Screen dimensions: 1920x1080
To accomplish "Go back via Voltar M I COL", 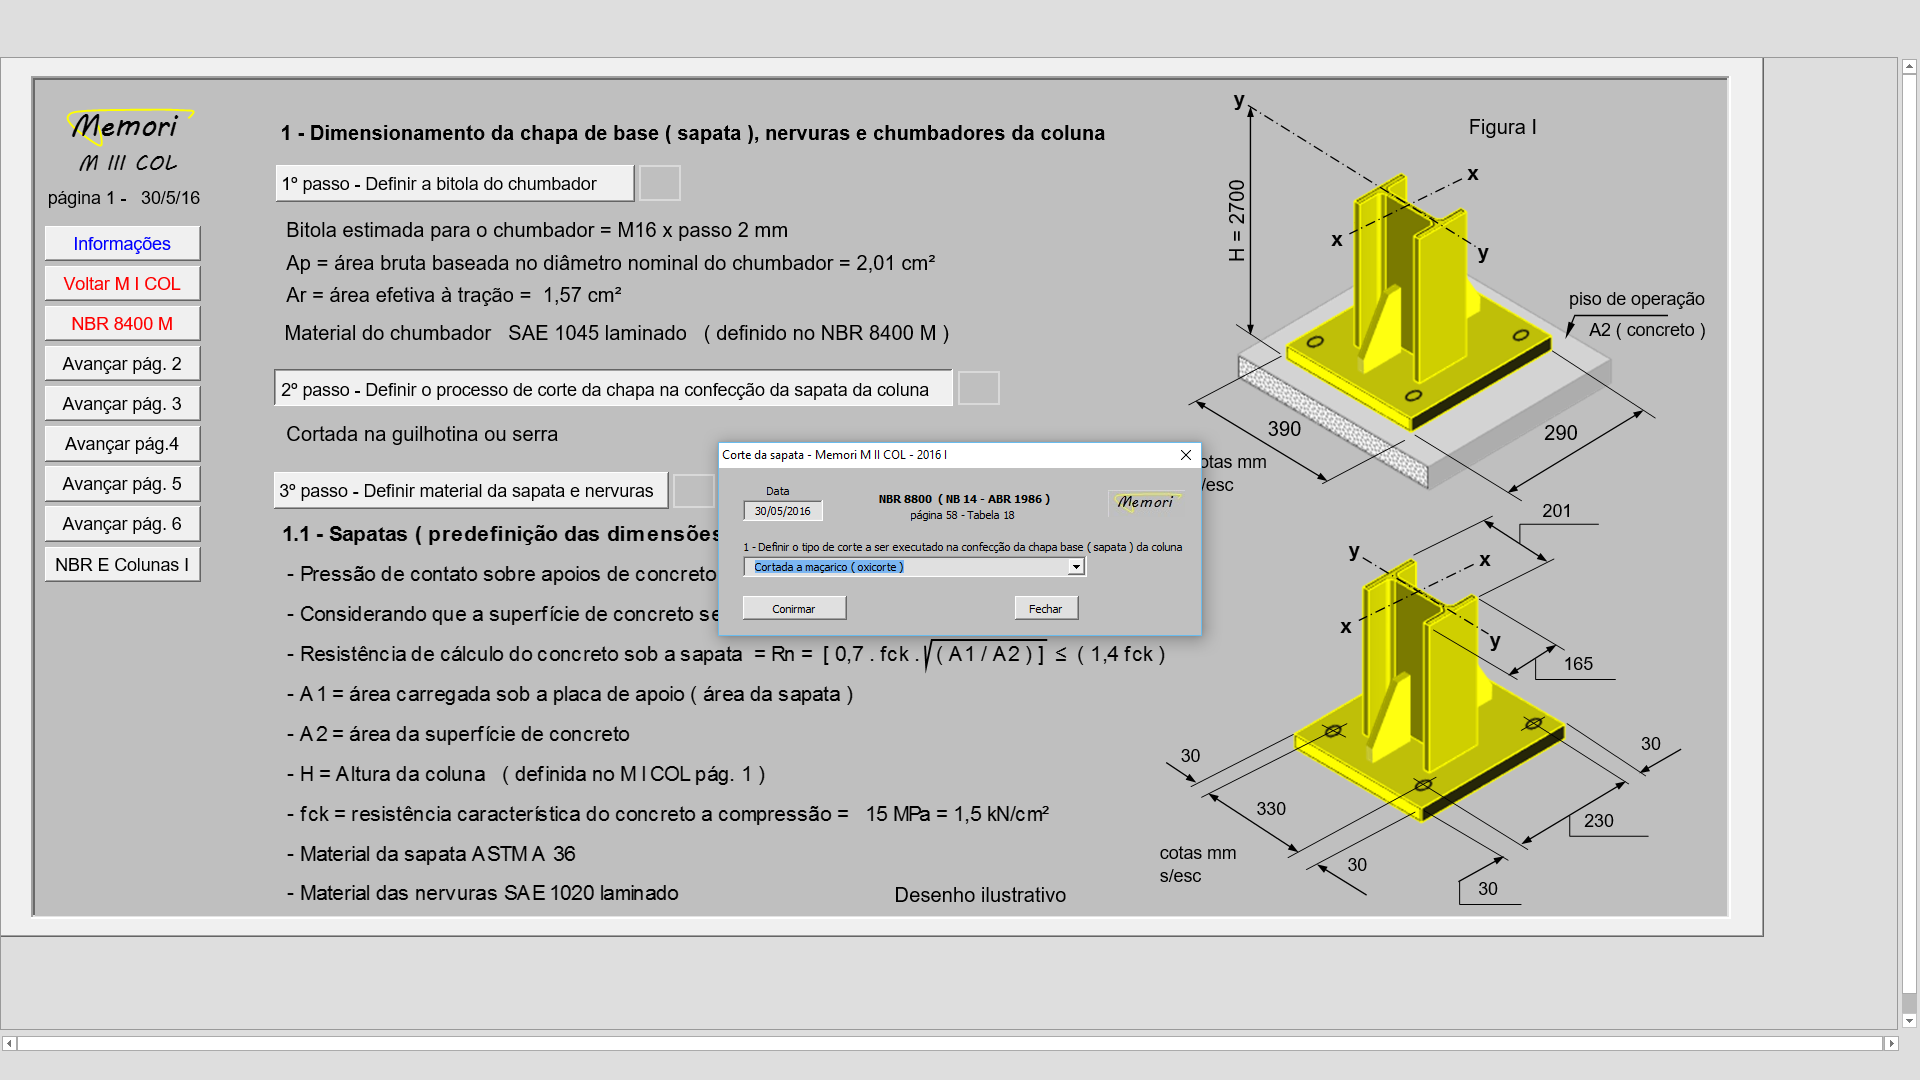I will 122,284.
